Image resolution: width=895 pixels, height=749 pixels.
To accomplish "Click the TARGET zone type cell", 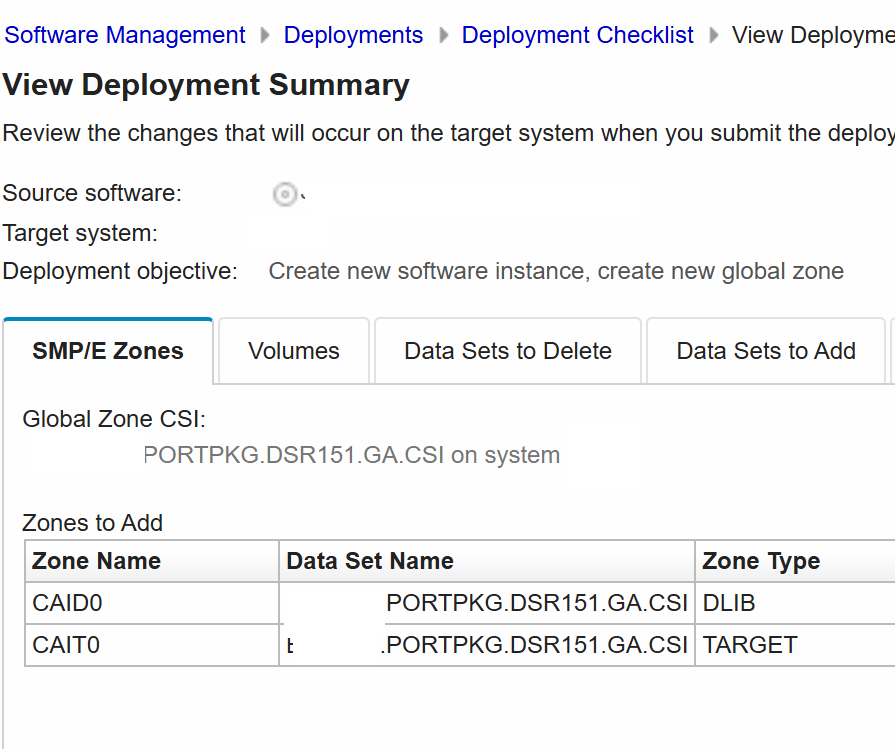I will [x=750, y=645].
